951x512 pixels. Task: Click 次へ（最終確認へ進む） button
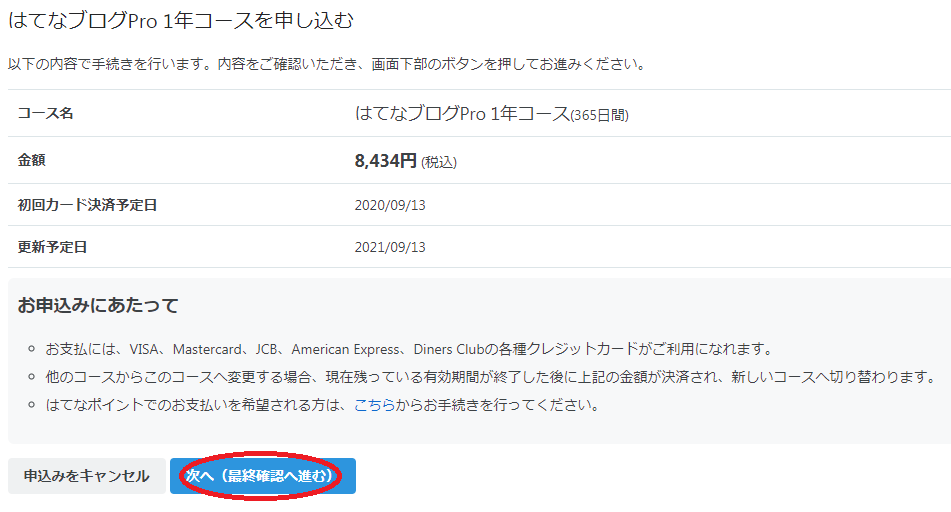(263, 476)
